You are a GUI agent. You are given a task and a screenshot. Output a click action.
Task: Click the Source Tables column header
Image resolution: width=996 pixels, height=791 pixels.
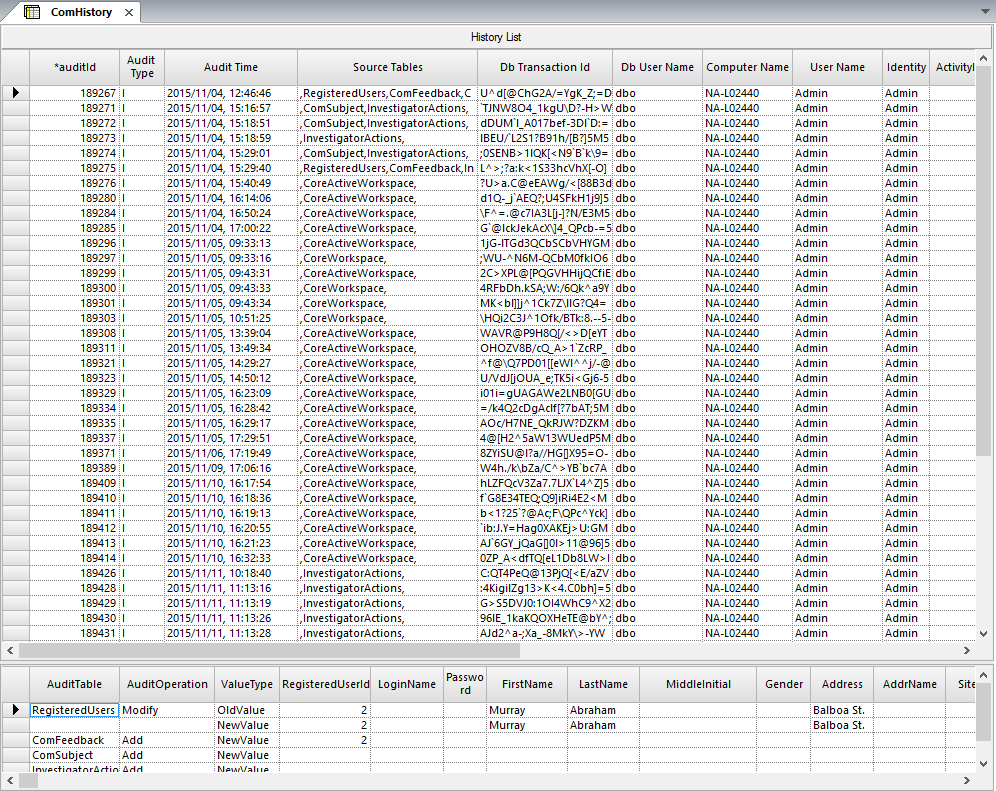click(388, 67)
